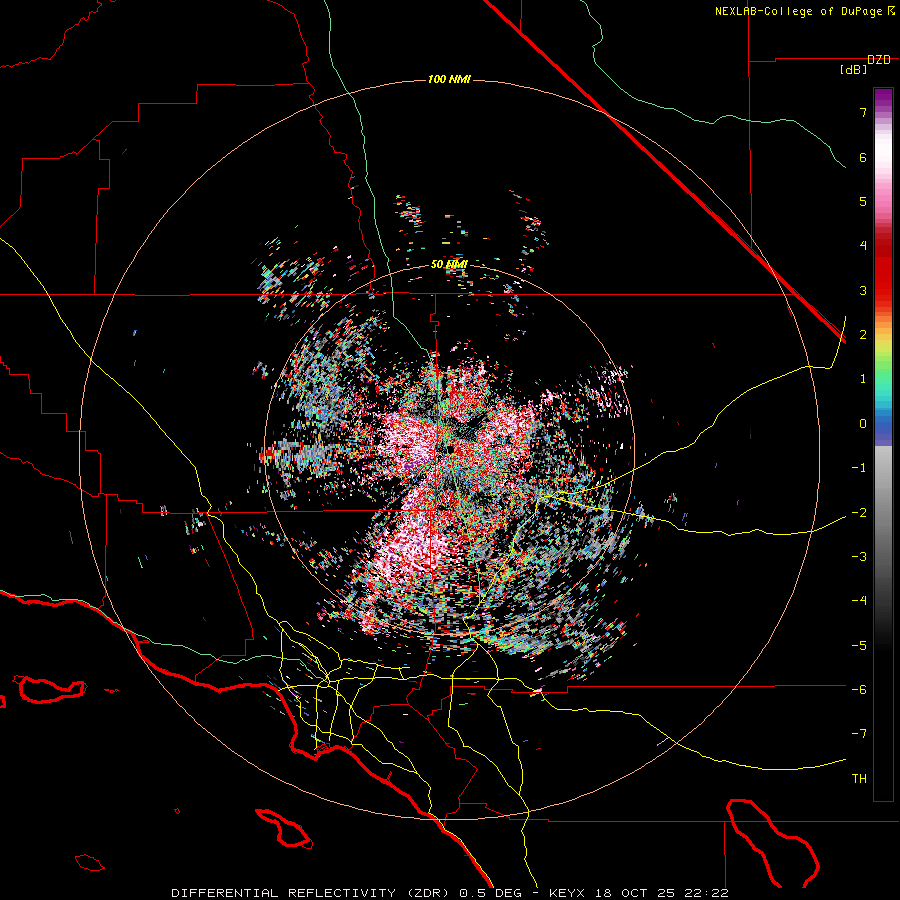This screenshot has height=900, width=900.
Task: Click the -1 value on color scale
Action: pos(859,468)
